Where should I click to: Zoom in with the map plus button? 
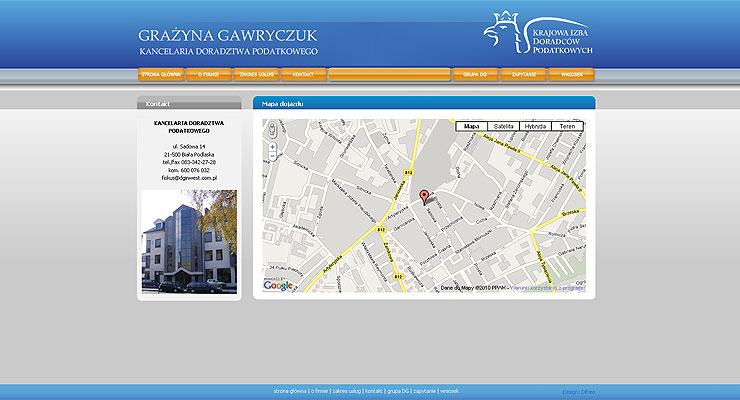coord(273,147)
